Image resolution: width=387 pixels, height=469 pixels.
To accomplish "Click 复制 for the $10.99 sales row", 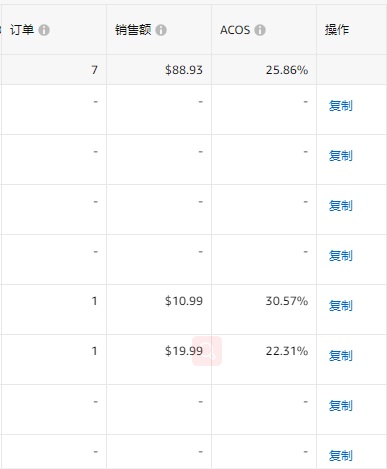I will [340, 306].
